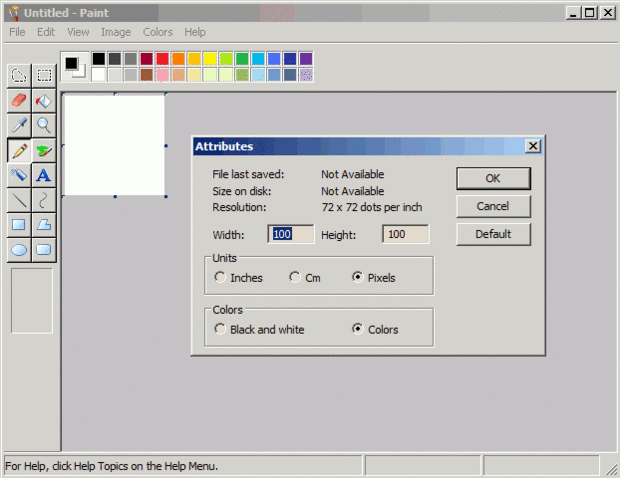Pick the black color swatch
620x478 pixels.
tap(99, 59)
